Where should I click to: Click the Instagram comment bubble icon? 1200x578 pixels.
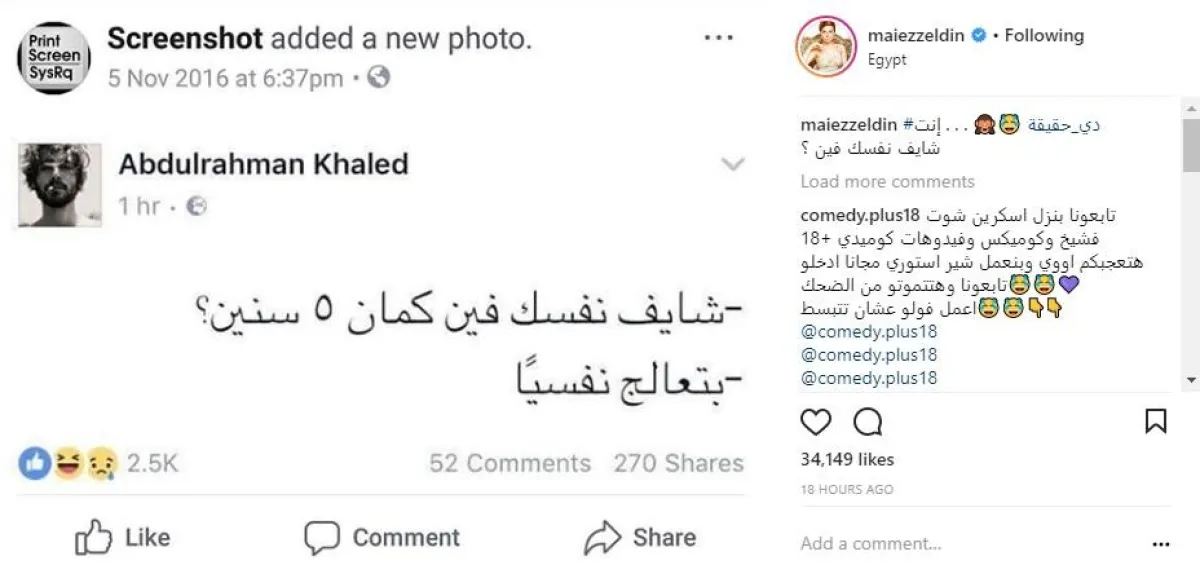(868, 423)
